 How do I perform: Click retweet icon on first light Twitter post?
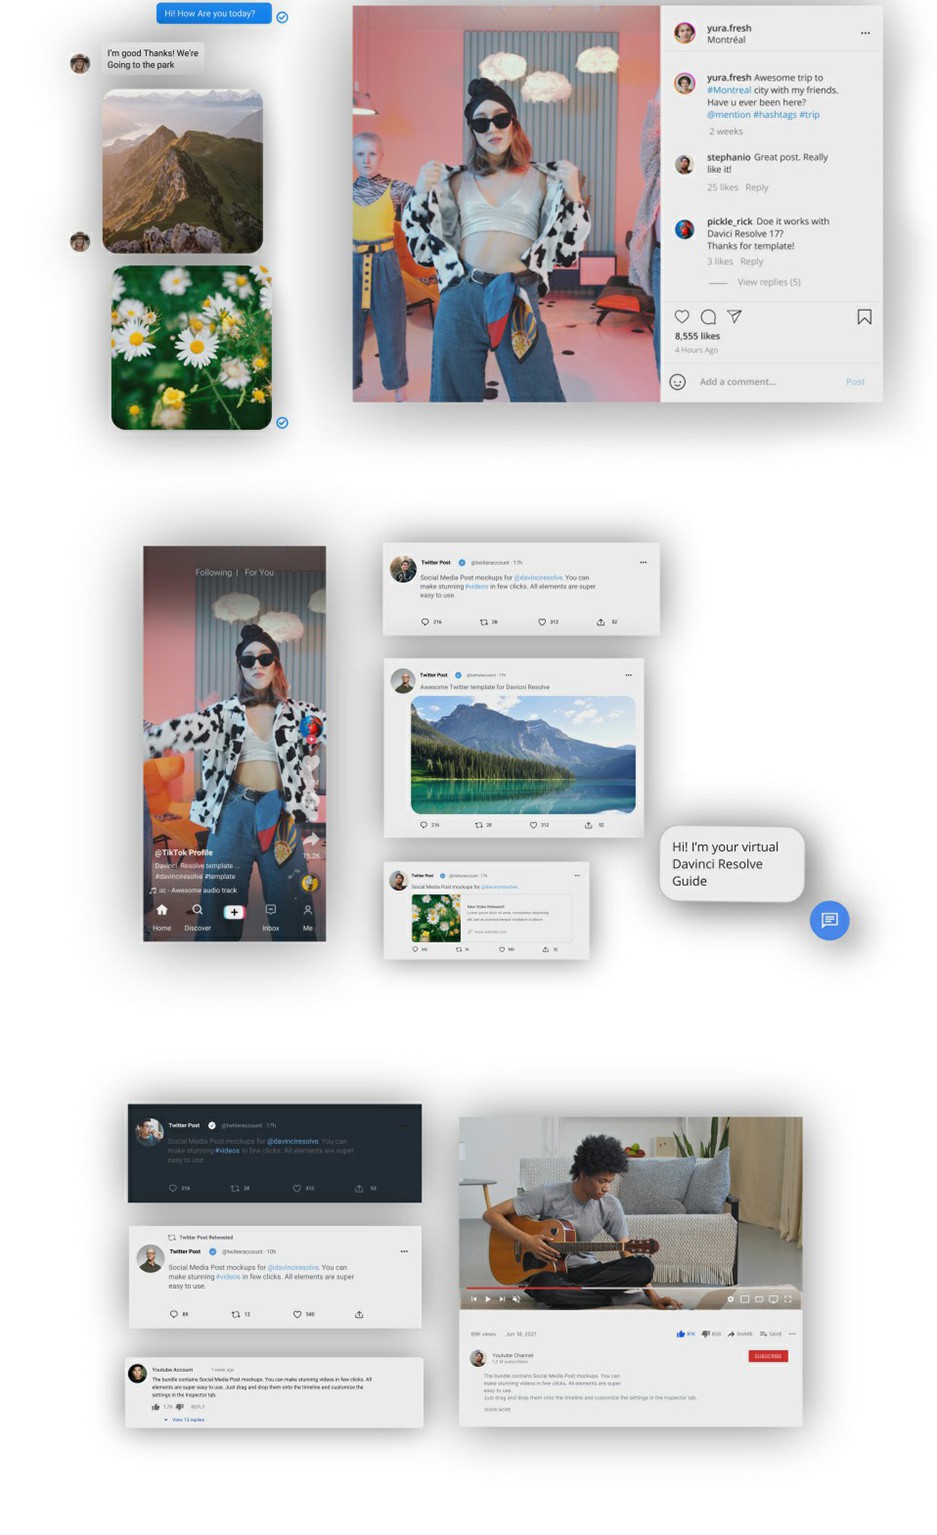pyautogui.click(x=484, y=622)
